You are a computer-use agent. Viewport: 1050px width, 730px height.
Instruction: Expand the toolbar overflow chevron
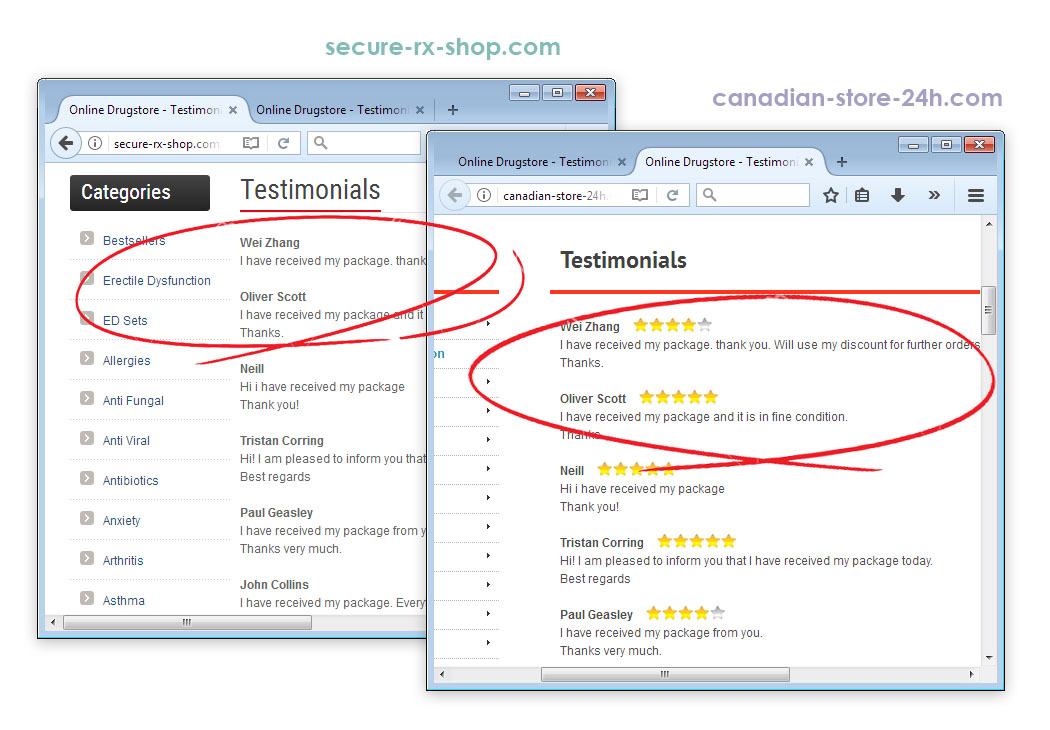[934, 195]
